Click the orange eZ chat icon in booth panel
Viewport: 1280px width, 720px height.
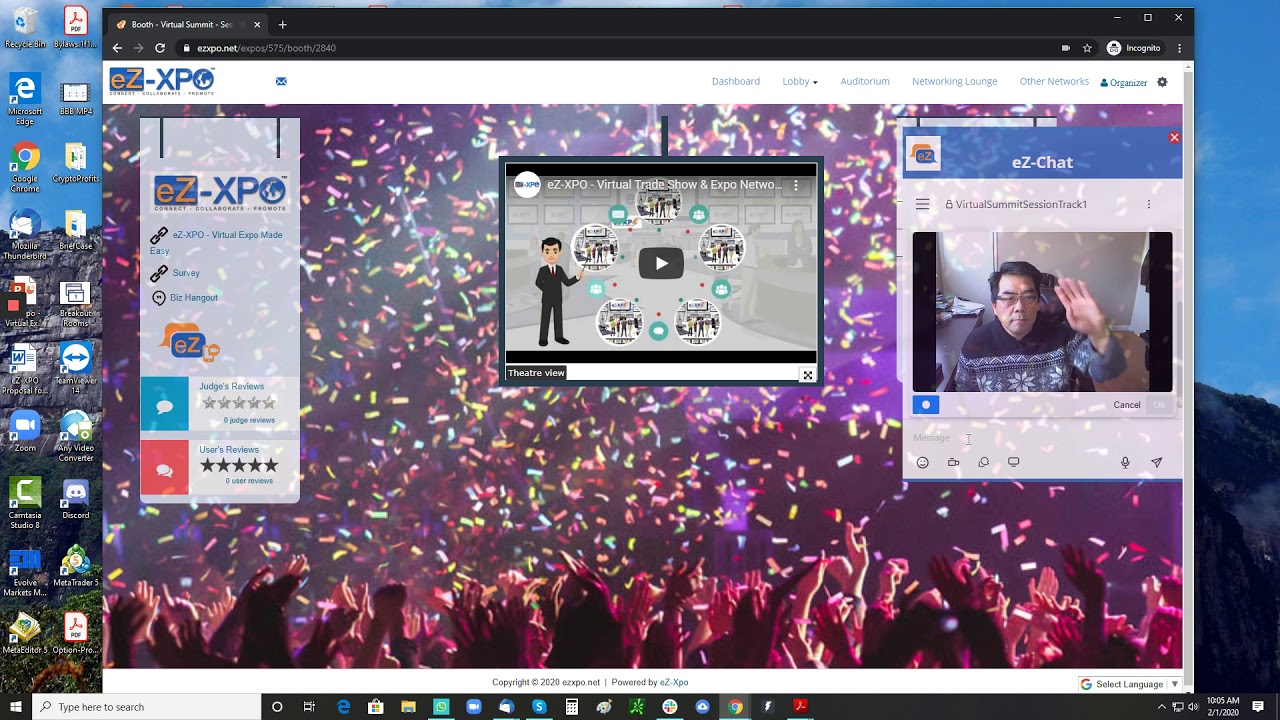[190, 343]
